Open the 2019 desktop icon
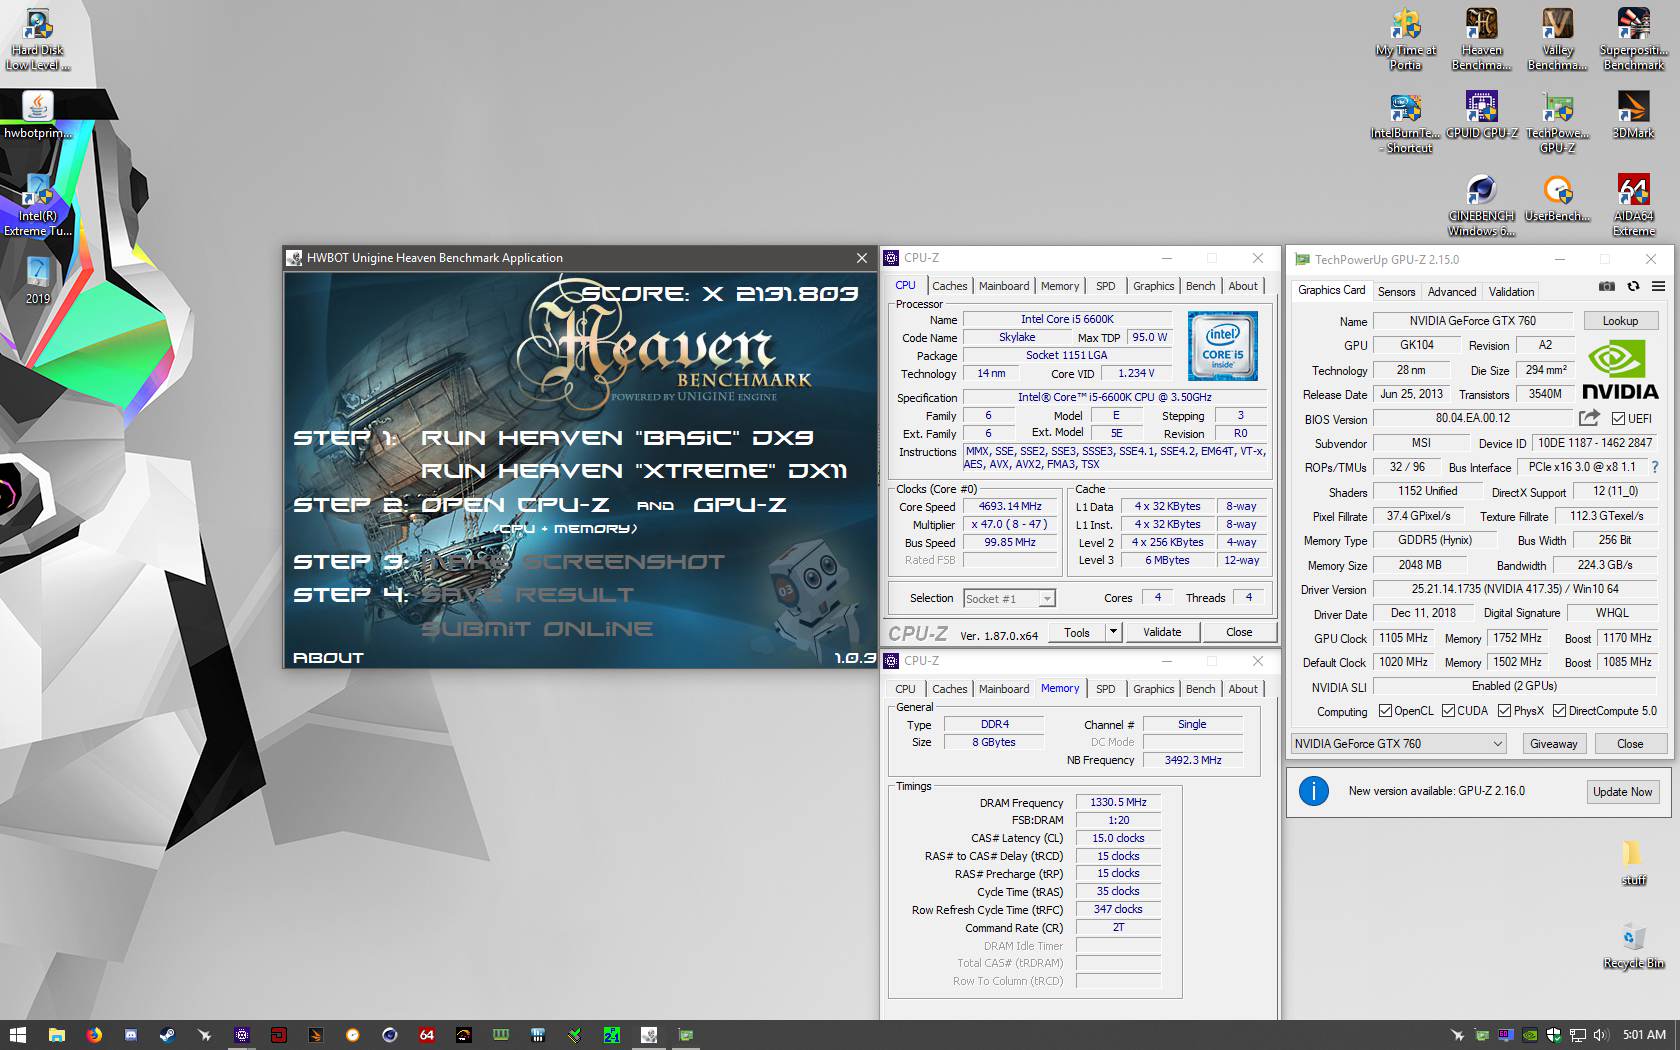 [38, 281]
